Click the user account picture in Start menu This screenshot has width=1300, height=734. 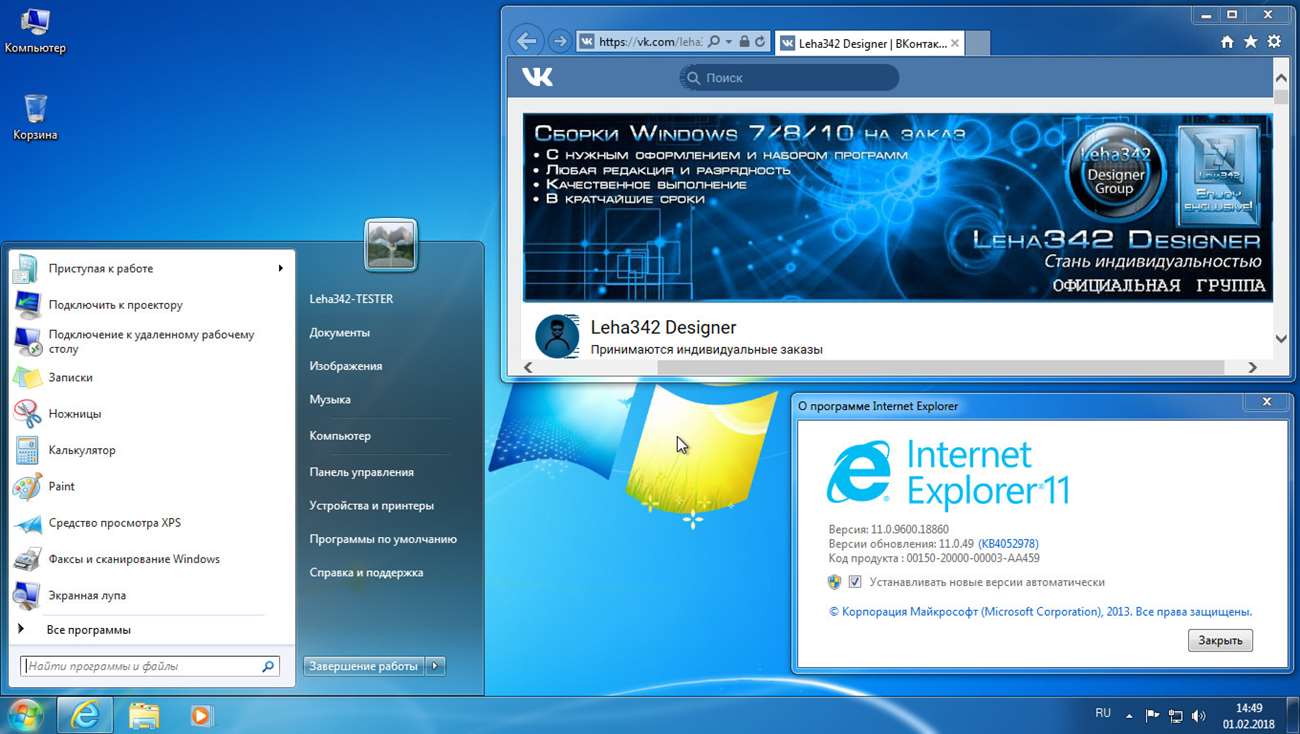pos(390,244)
